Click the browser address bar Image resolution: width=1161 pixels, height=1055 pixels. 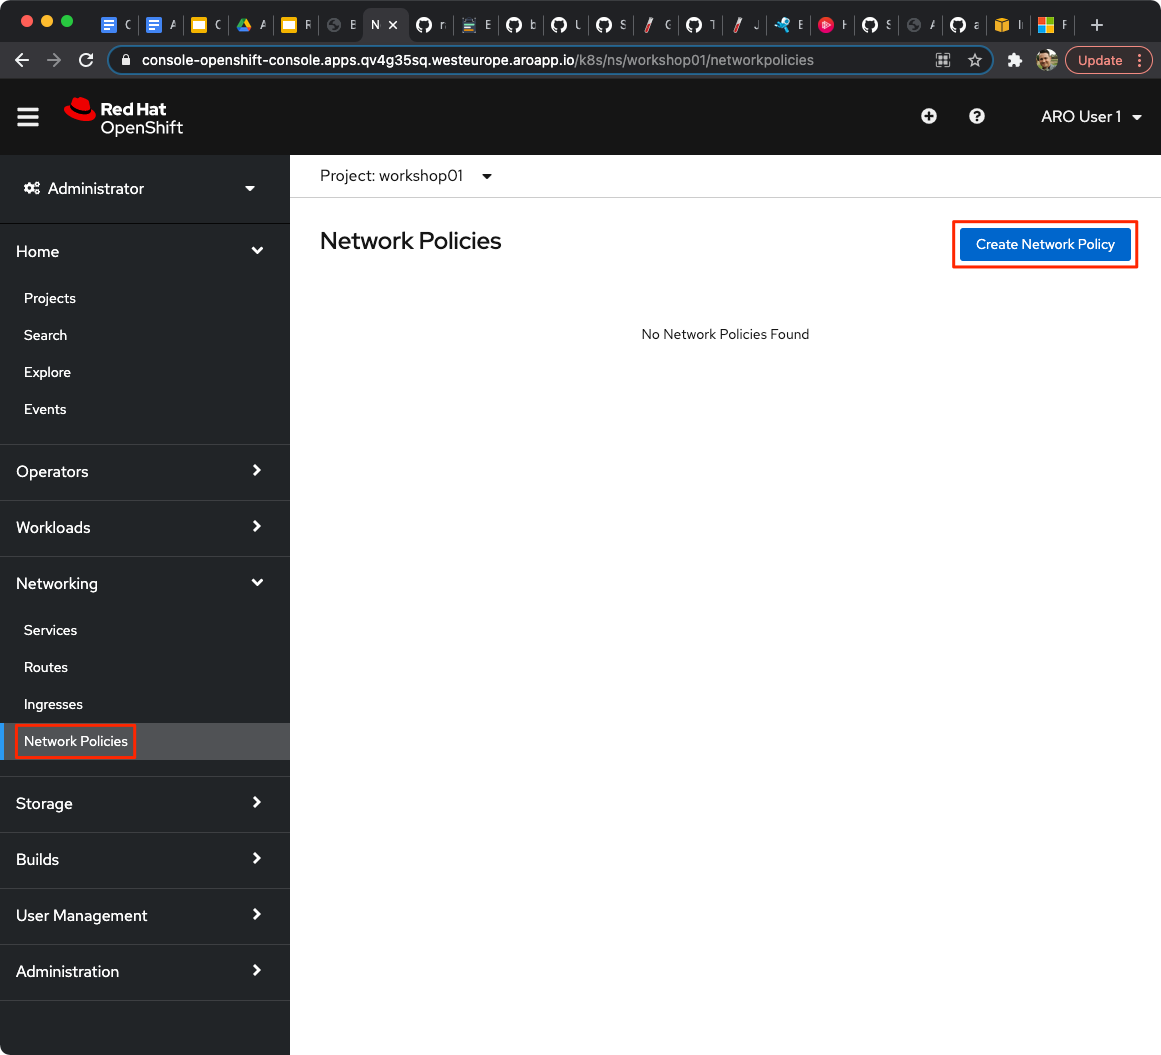tap(500, 60)
